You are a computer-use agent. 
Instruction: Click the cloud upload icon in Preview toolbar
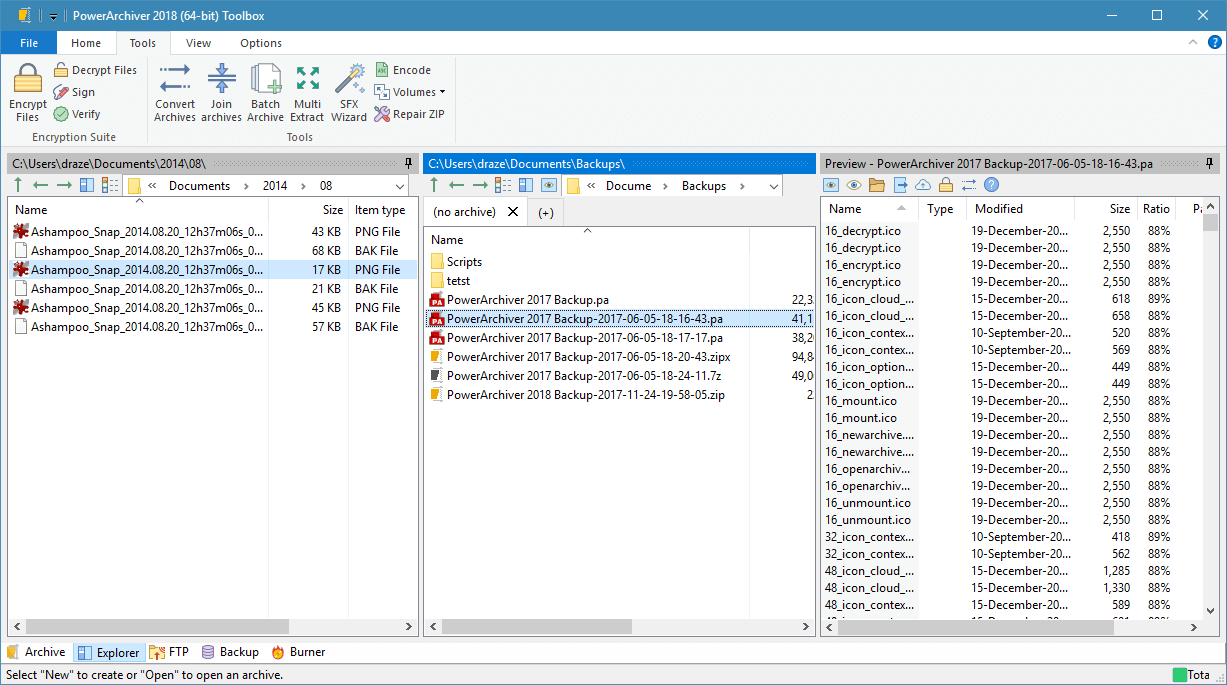pyautogui.click(x=923, y=185)
